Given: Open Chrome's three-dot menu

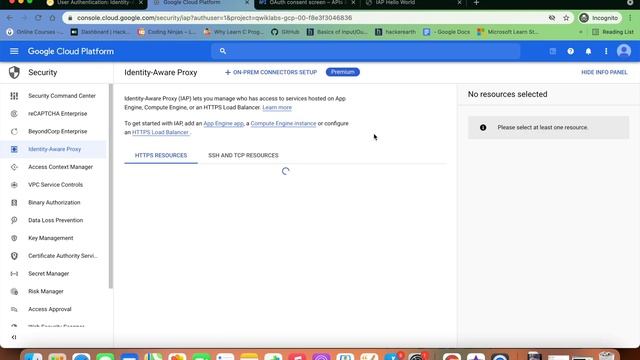Looking at the screenshot, I should (x=630, y=18).
